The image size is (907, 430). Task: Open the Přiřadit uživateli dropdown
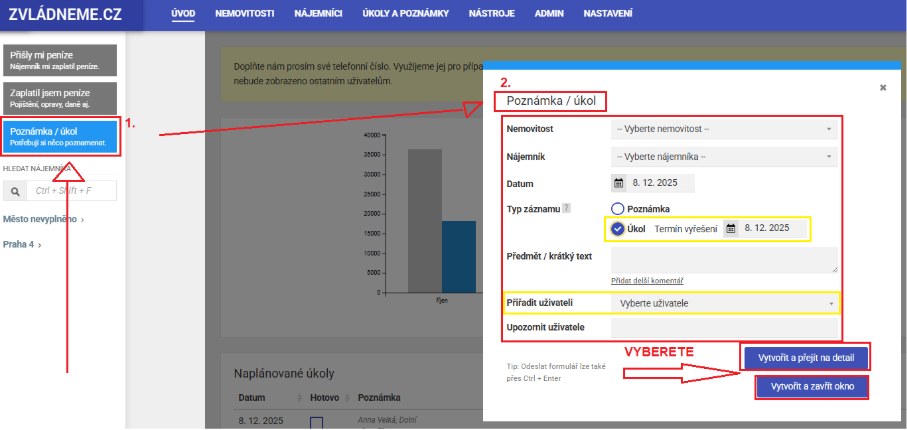(x=724, y=303)
